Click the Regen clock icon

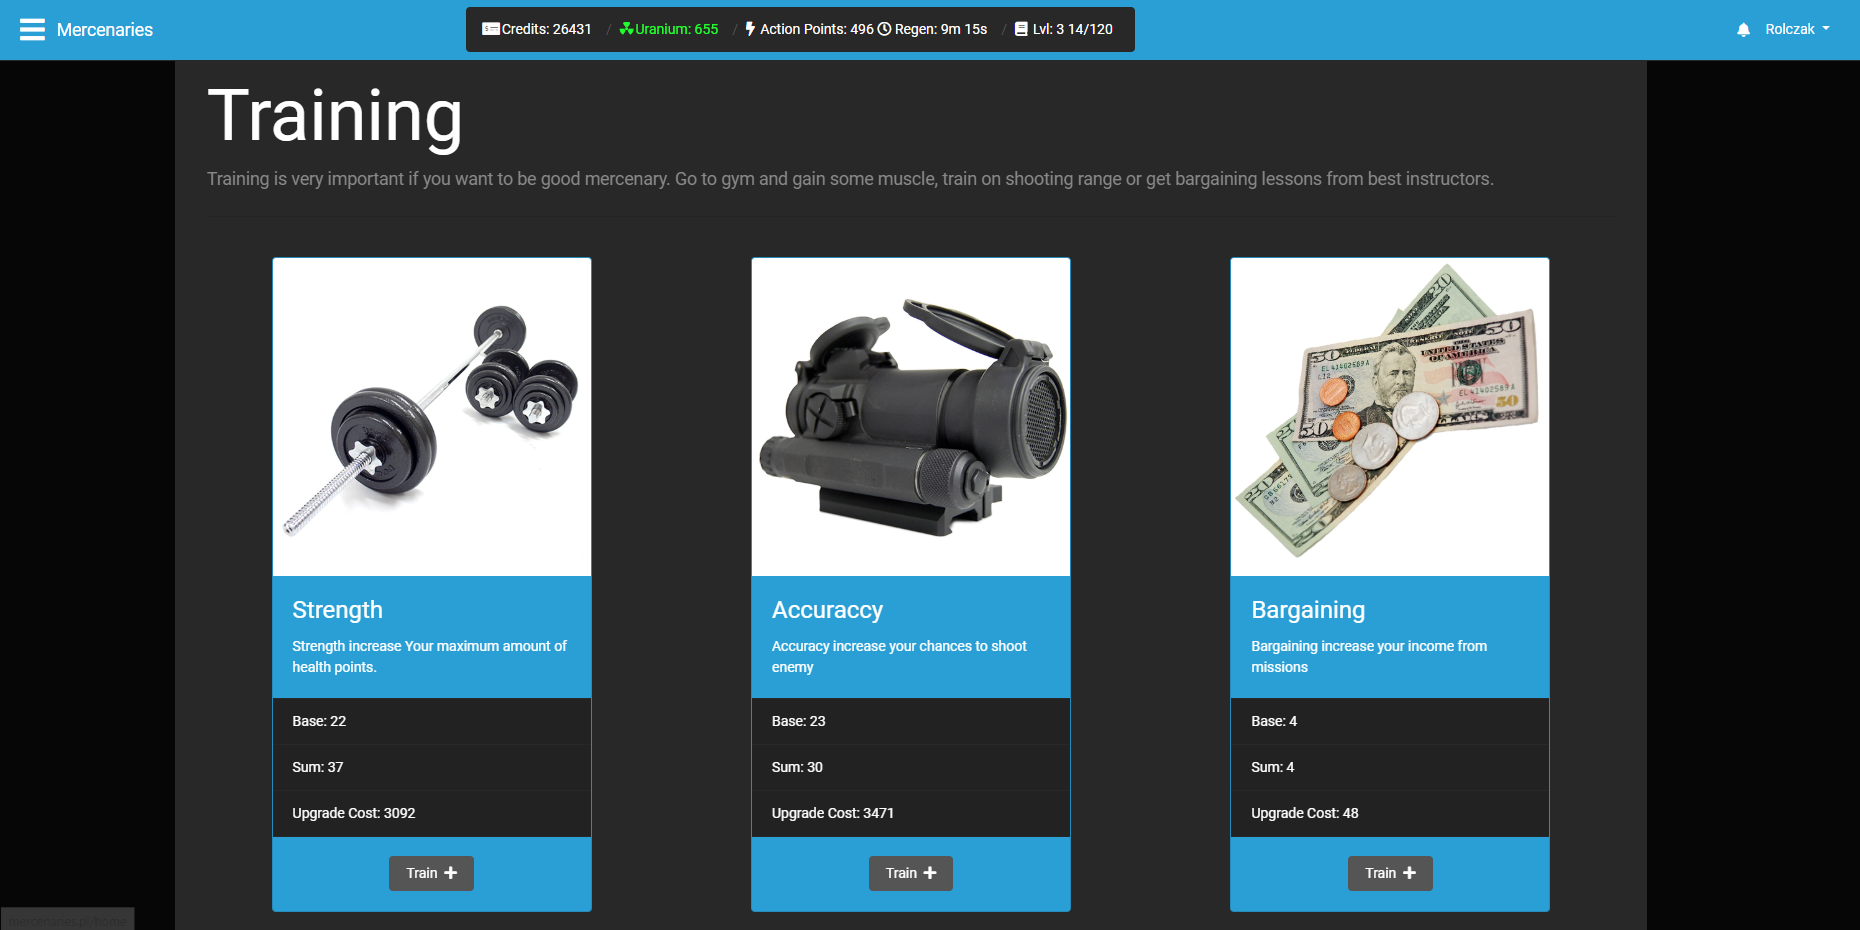pyautogui.click(x=883, y=29)
